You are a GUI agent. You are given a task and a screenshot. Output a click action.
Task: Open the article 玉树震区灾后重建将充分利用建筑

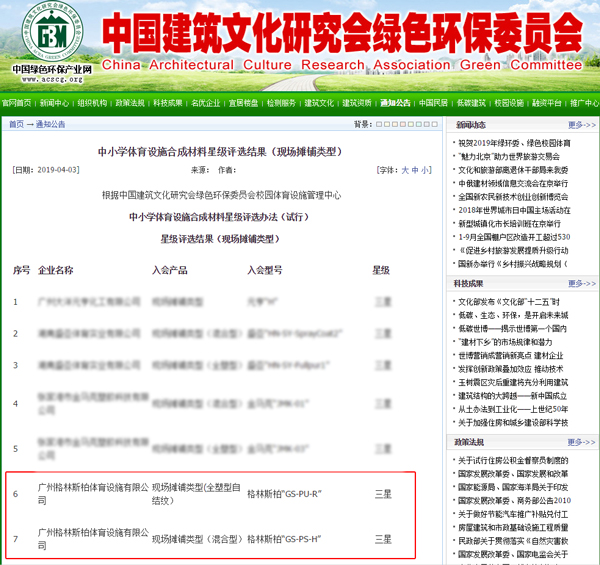click(513, 383)
